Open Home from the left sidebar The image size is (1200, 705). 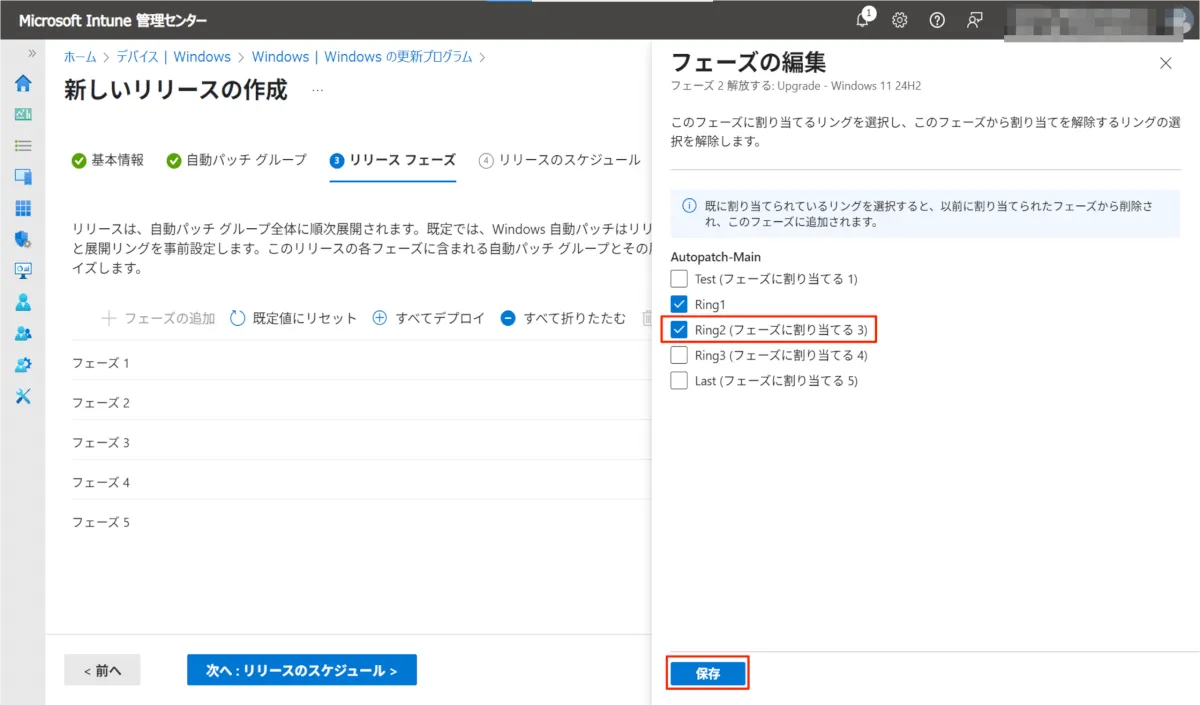(x=23, y=83)
